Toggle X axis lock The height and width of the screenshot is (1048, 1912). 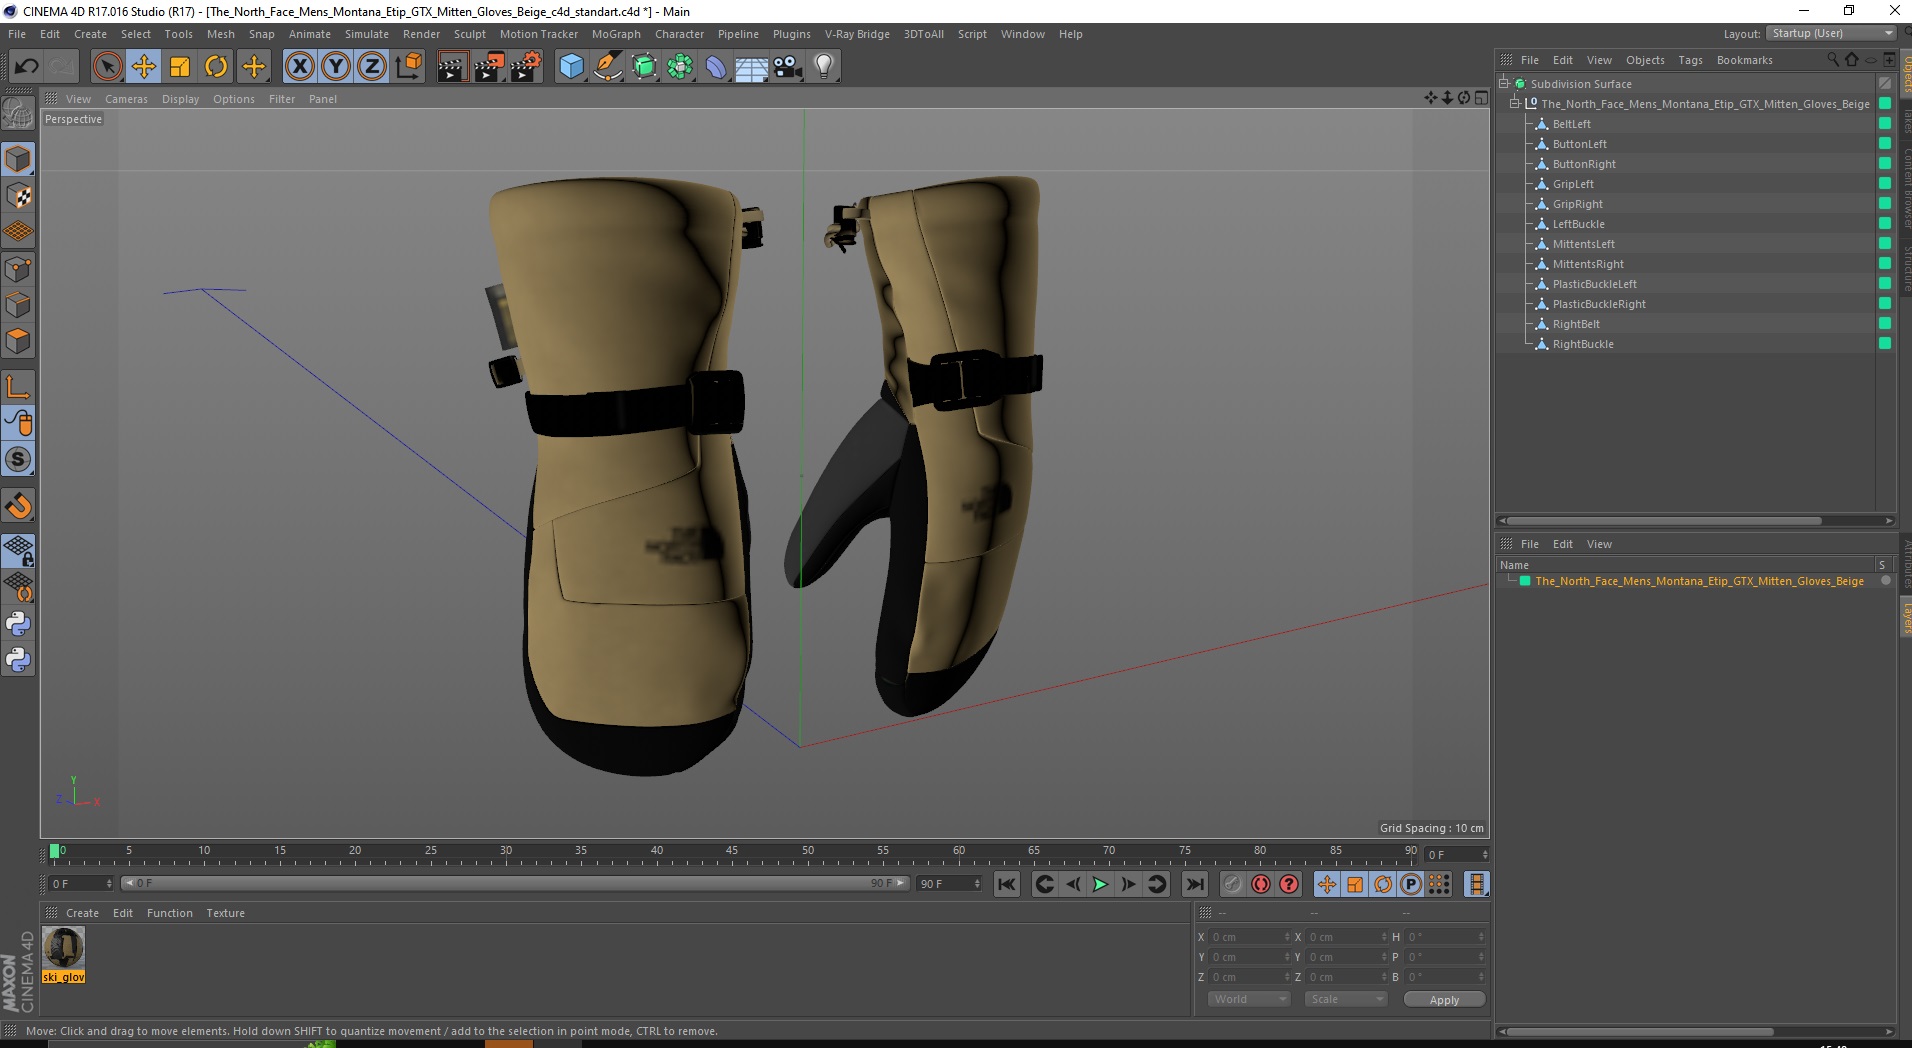pos(299,67)
